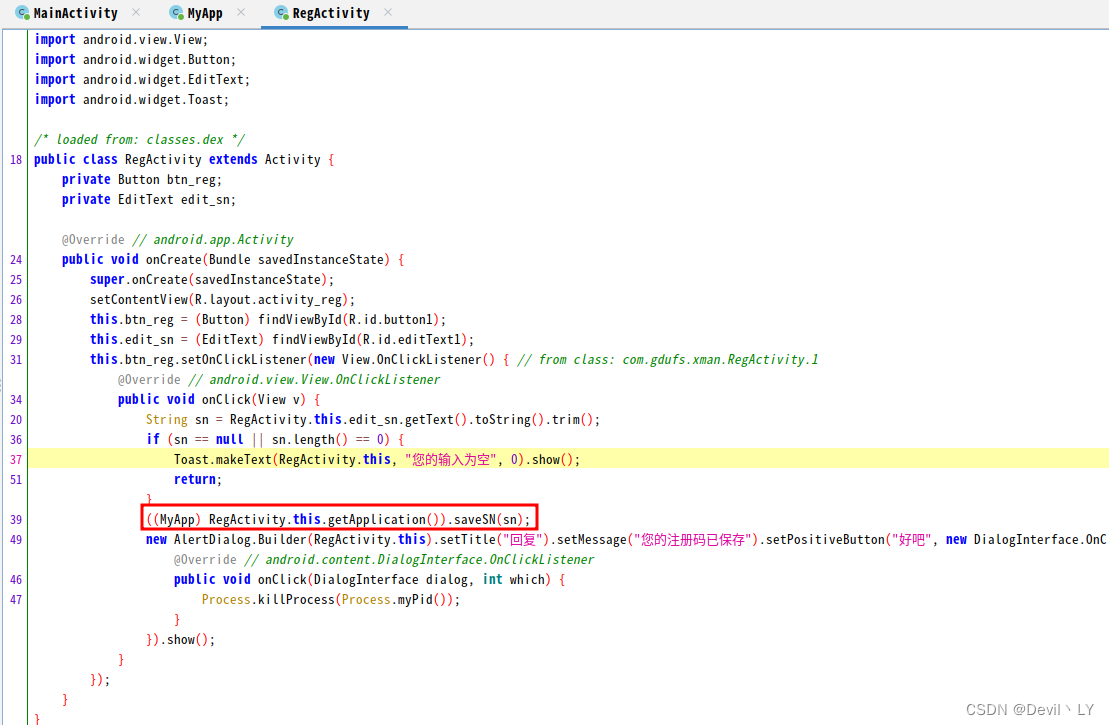Click the 'Bundle savedInstanceState' parameter

296,260
